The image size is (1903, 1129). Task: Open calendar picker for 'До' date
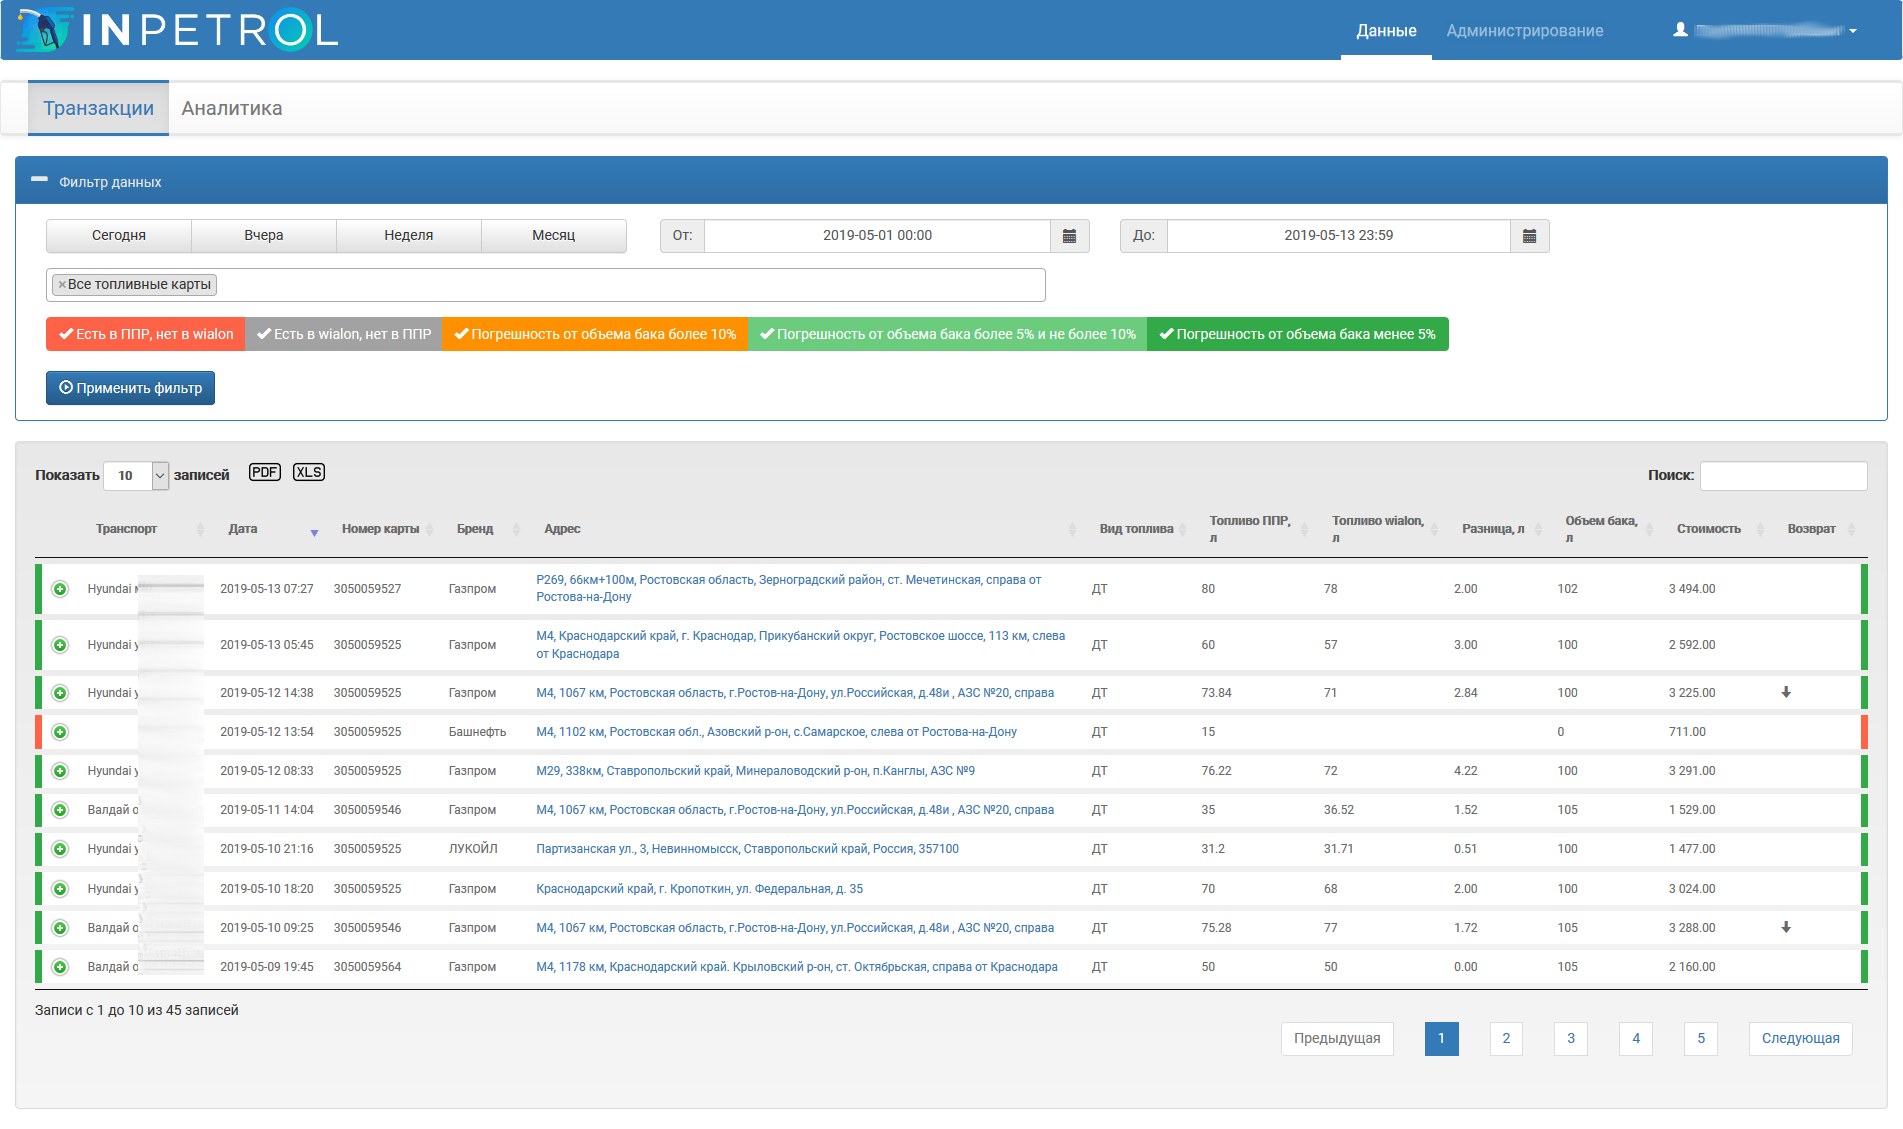[1529, 236]
